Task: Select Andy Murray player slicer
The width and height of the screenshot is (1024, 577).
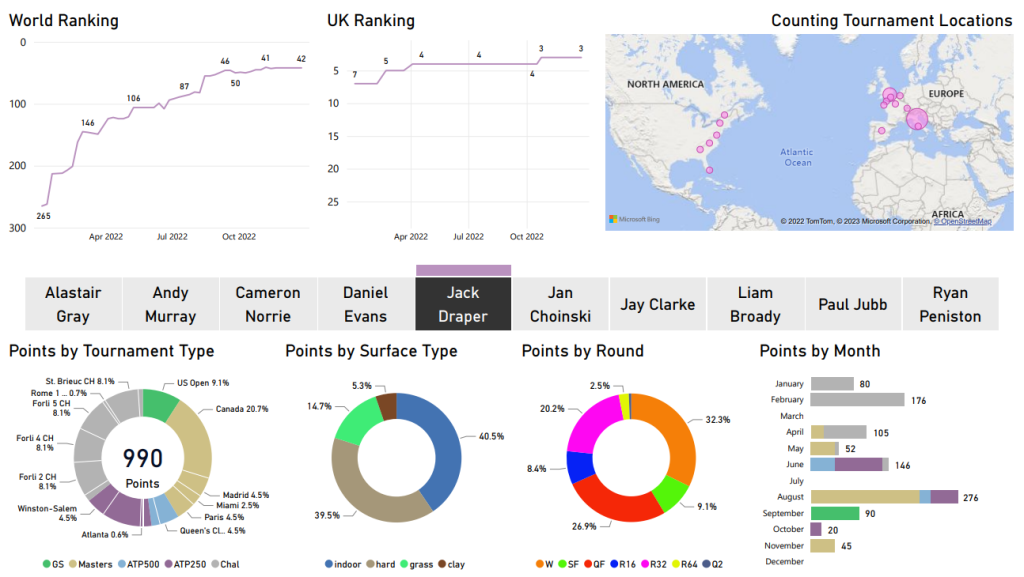Action: tap(170, 304)
